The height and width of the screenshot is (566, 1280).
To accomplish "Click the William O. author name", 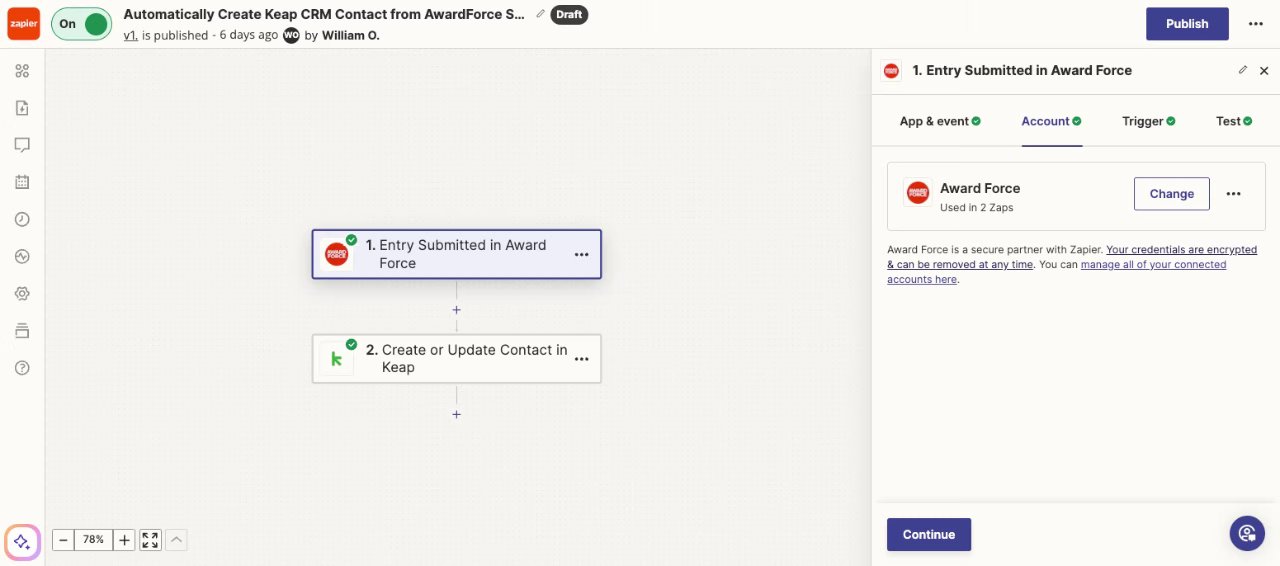I will (x=350, y=35).
